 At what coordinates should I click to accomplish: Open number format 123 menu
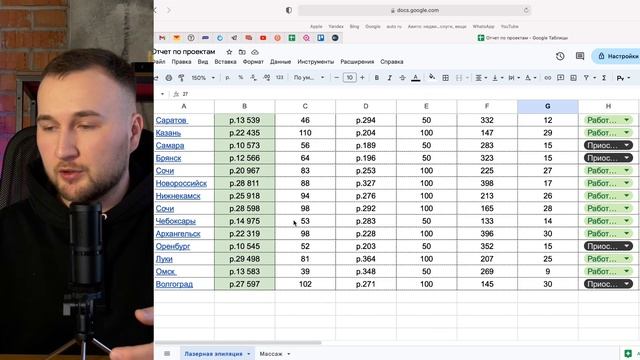tap(280, 78)
